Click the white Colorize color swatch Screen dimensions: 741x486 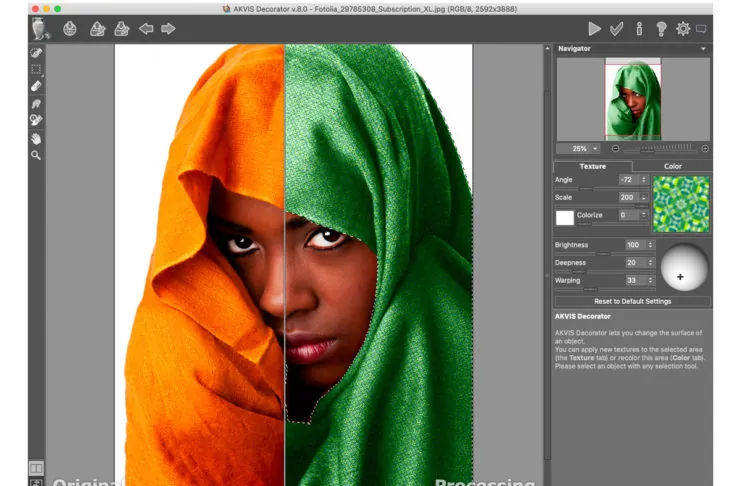click(x=565, y=216)
